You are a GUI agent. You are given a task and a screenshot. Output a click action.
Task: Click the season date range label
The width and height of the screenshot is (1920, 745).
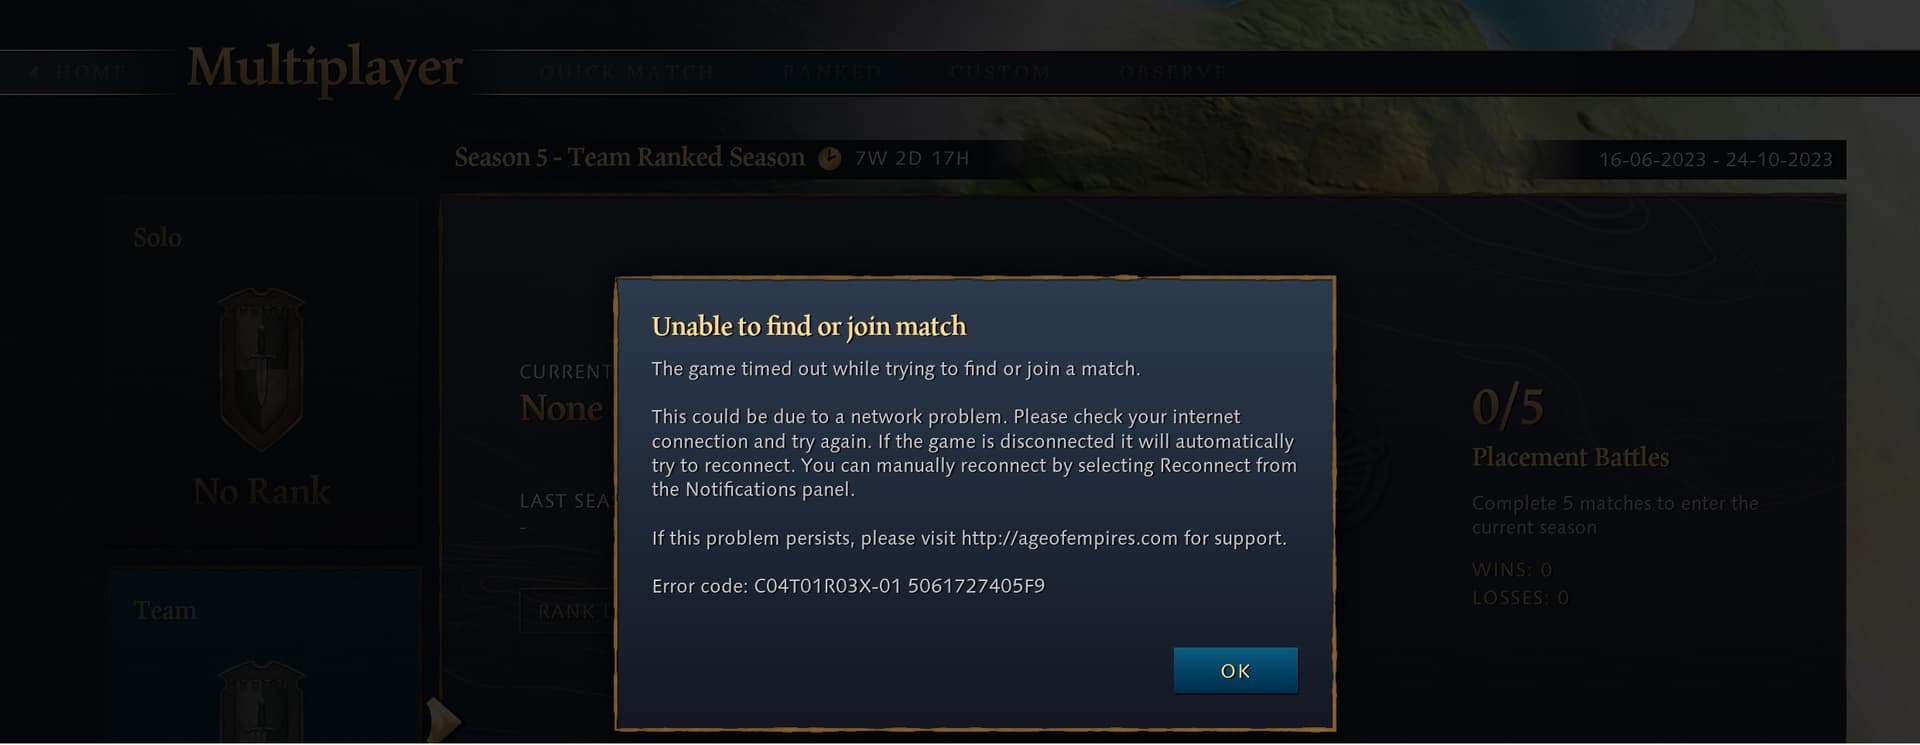click(1715, 160)
